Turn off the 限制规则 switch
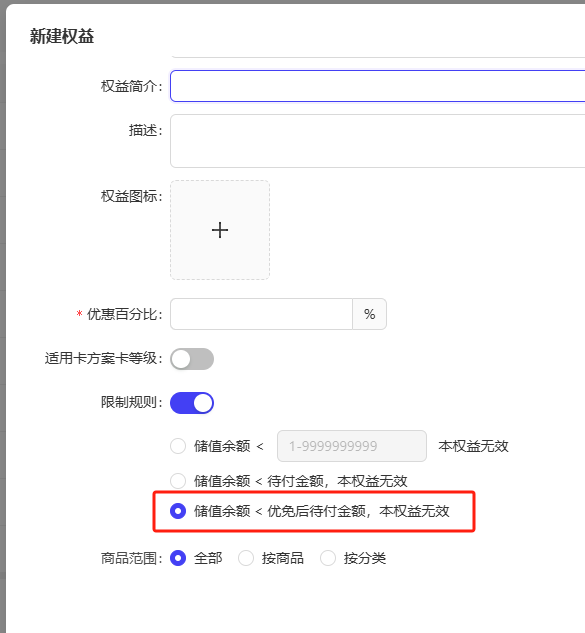Screen dimensions: 585x633 tap(192, 403)
